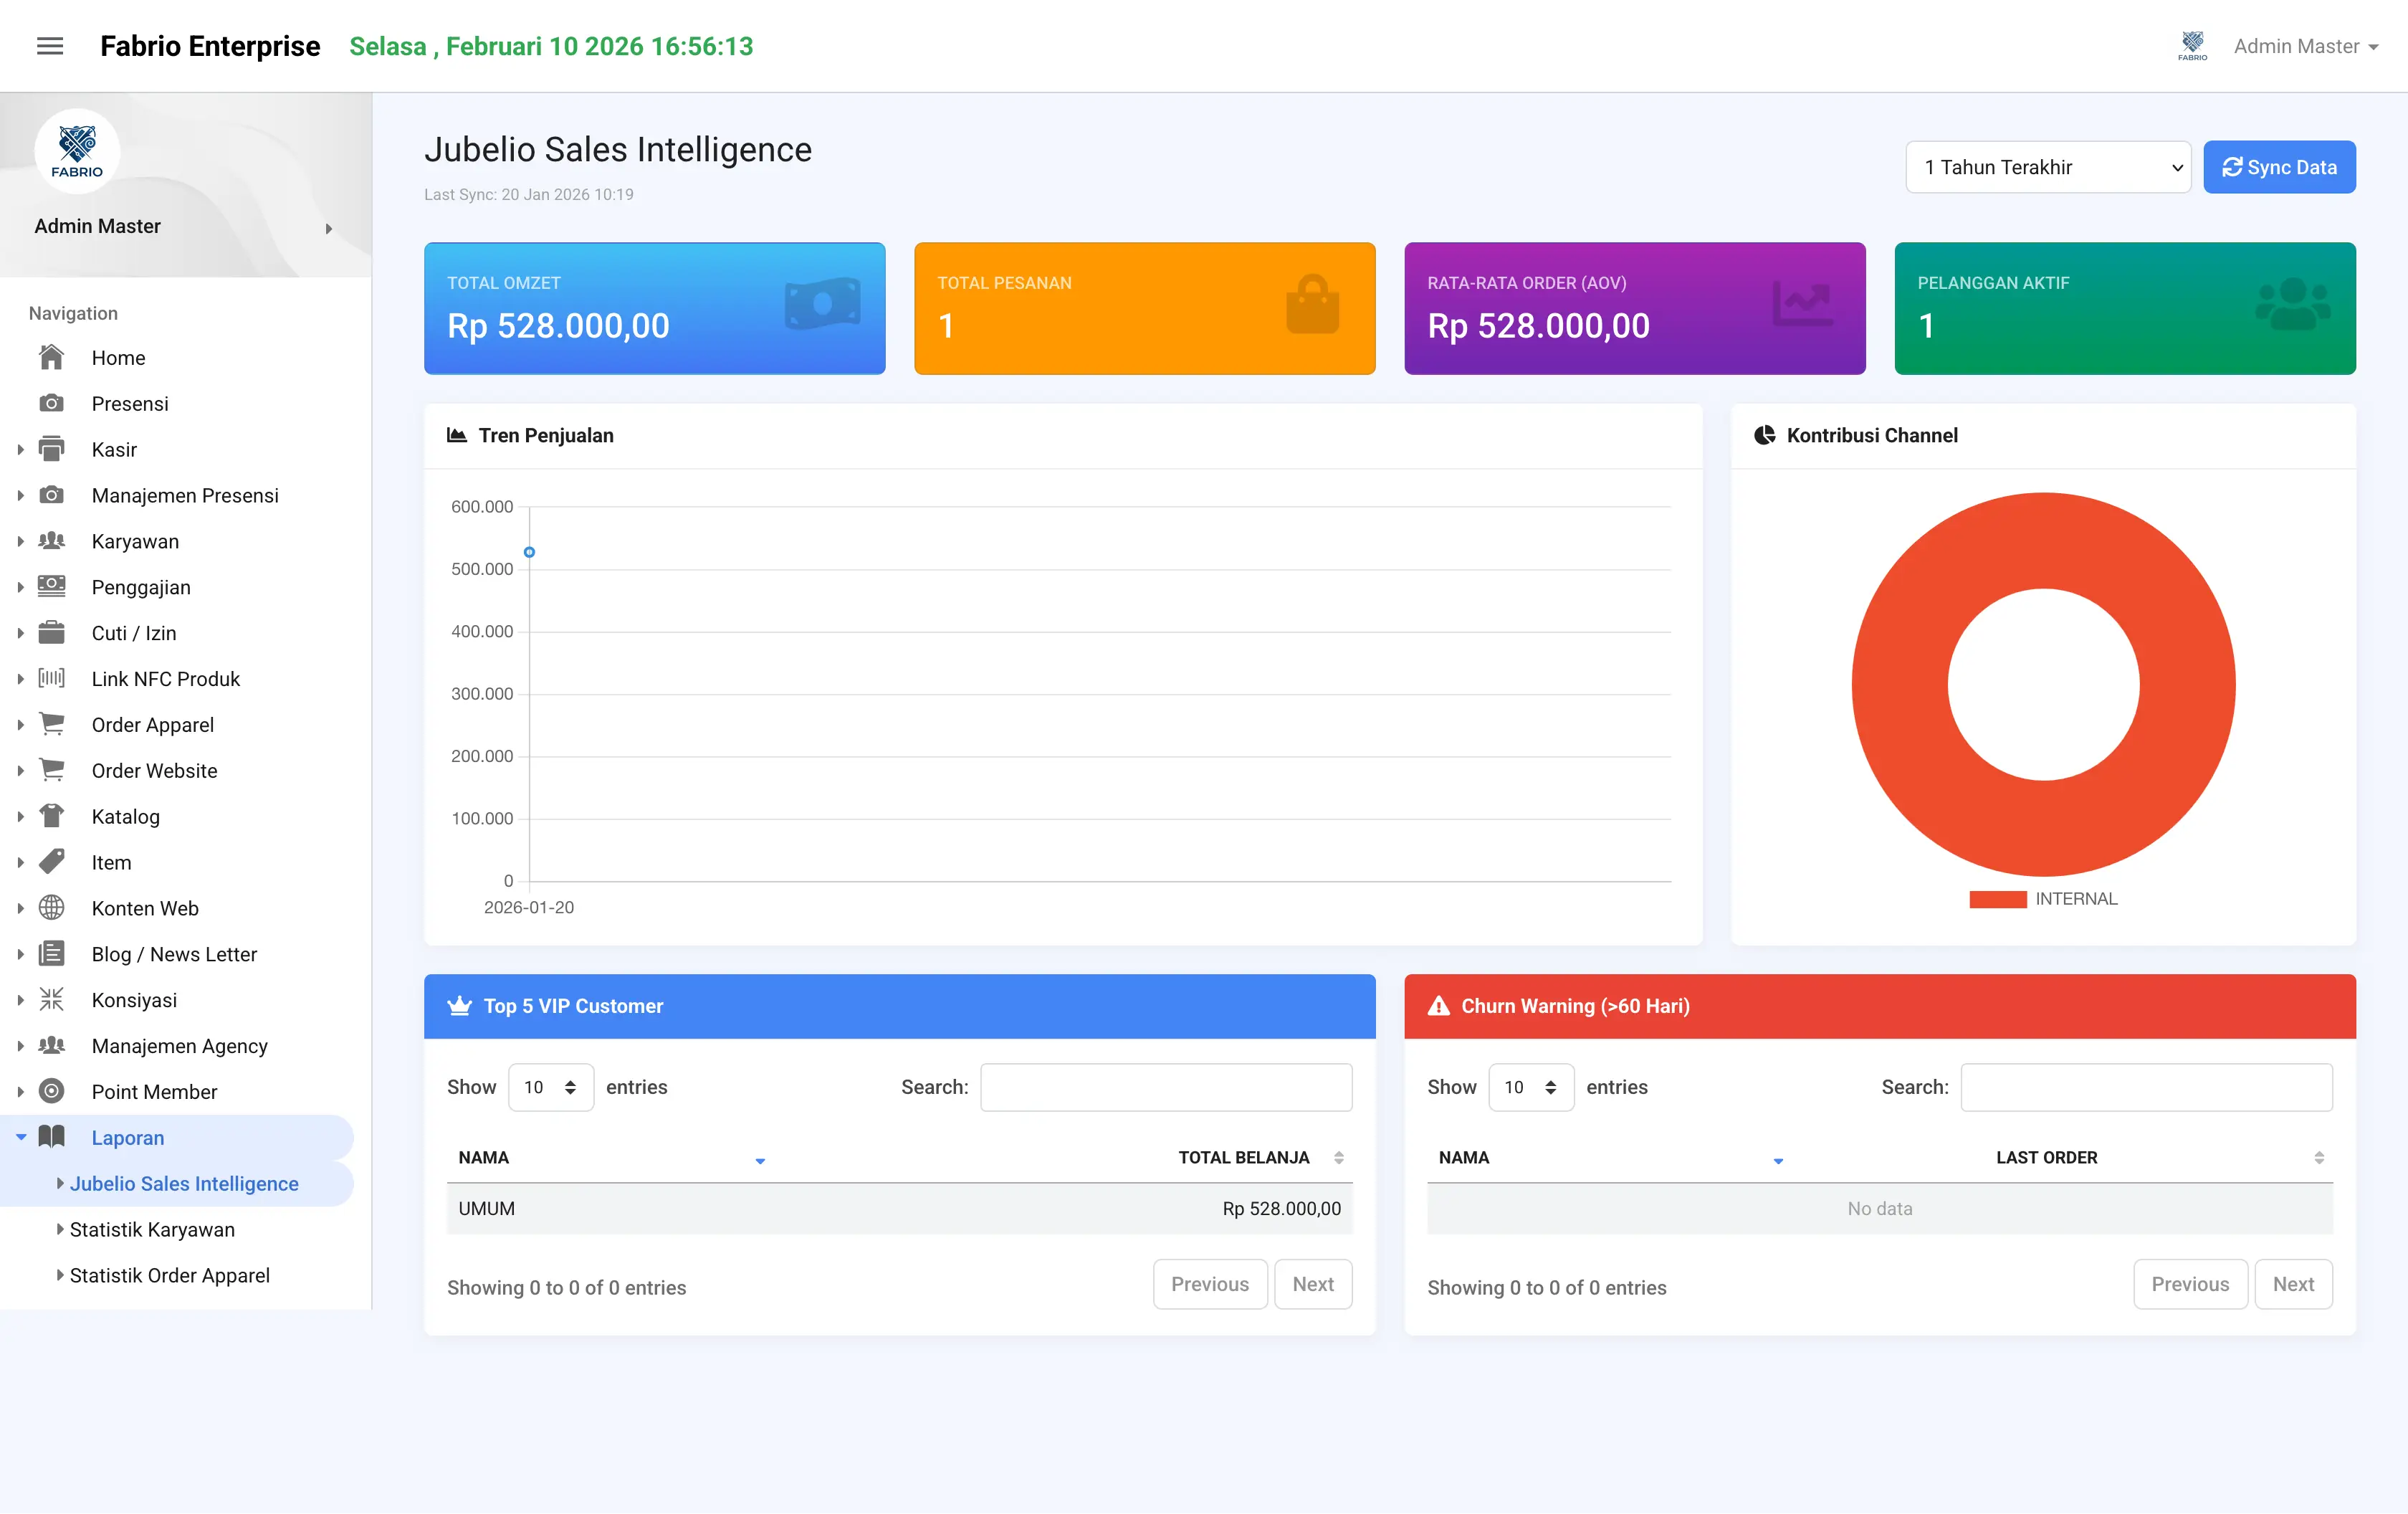This screenshot has width=2408, height=1514.
Task: Click Next in Churn Warning table
Action: [x=2293, y=1284]
